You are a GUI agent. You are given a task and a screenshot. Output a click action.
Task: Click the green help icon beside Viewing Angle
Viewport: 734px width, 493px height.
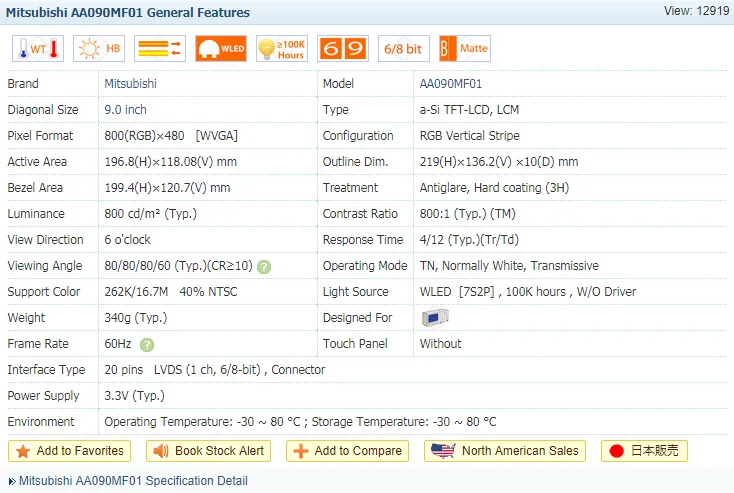point(264,267)
